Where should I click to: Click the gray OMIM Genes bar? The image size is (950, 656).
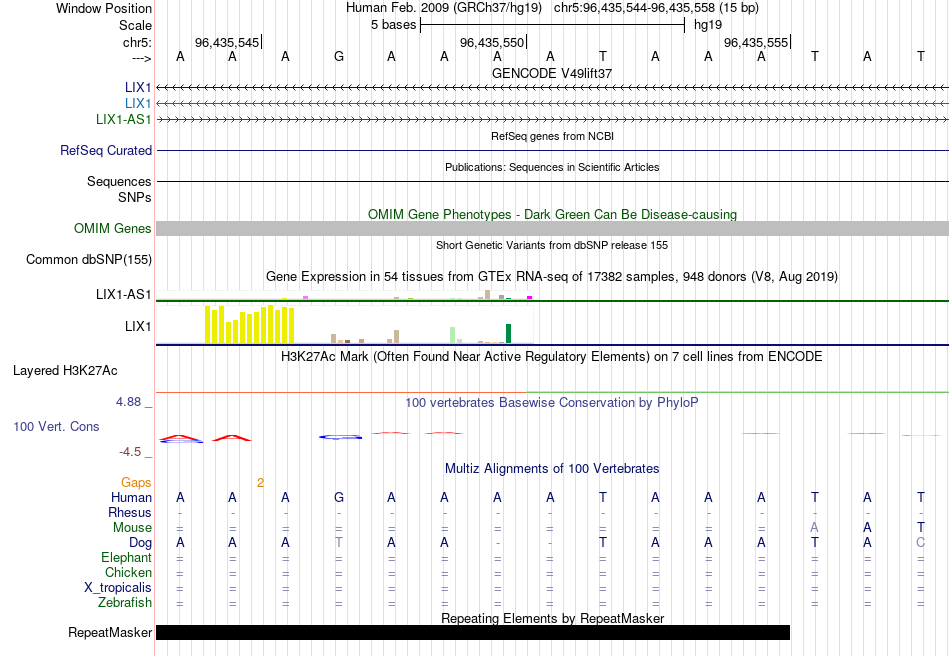[553, 228]
